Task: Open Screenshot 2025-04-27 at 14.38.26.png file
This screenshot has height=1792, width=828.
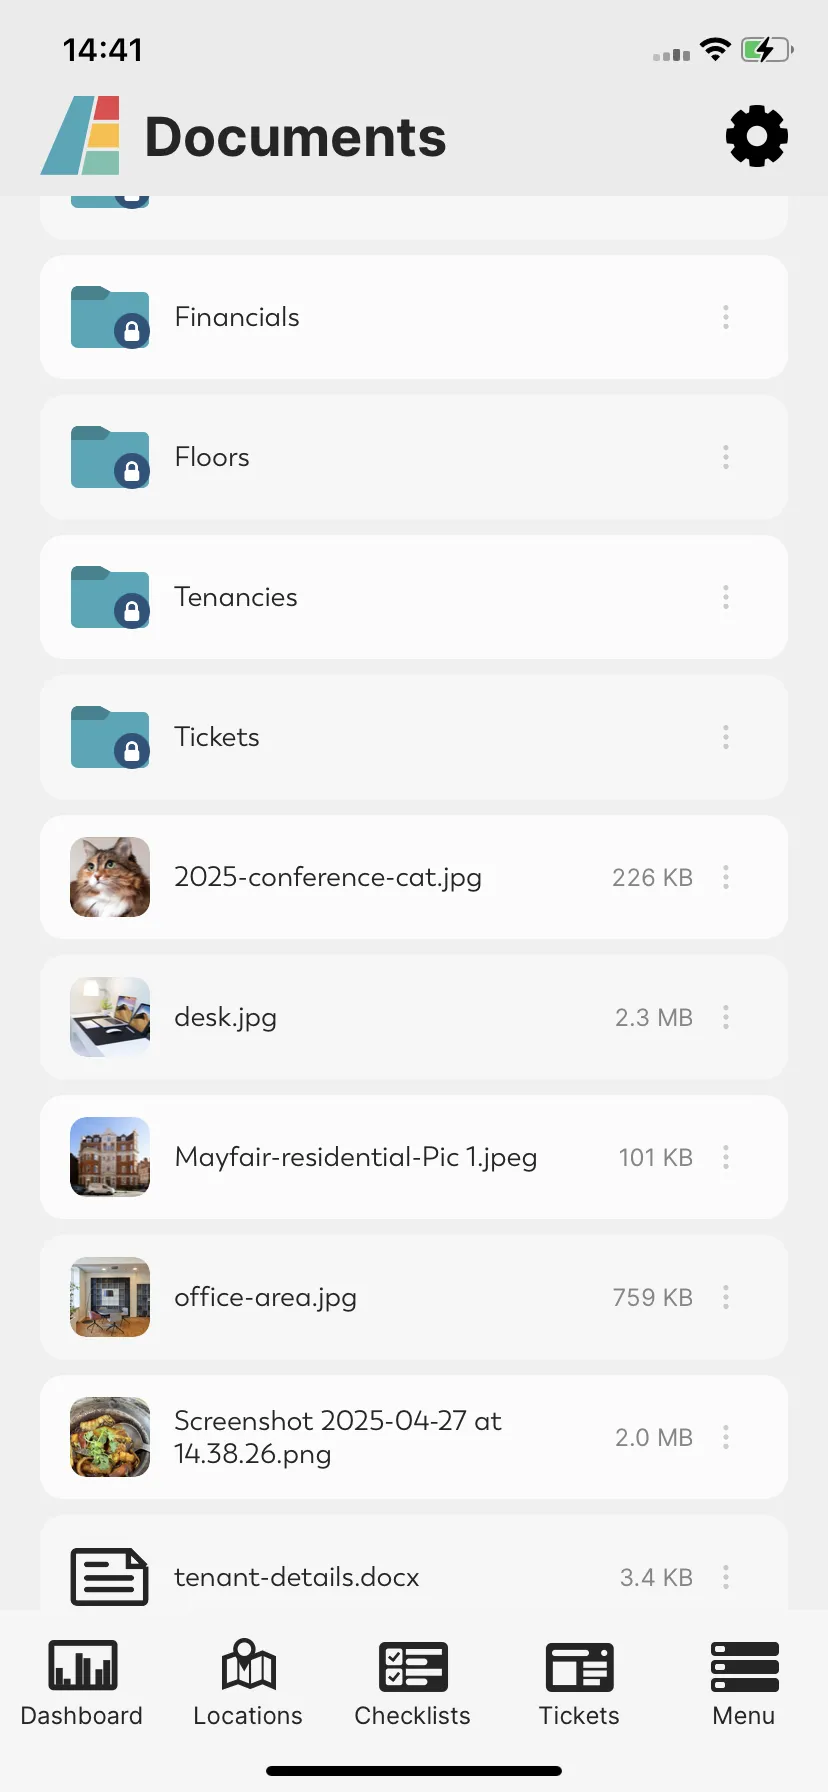Action: coord(414,1437)
